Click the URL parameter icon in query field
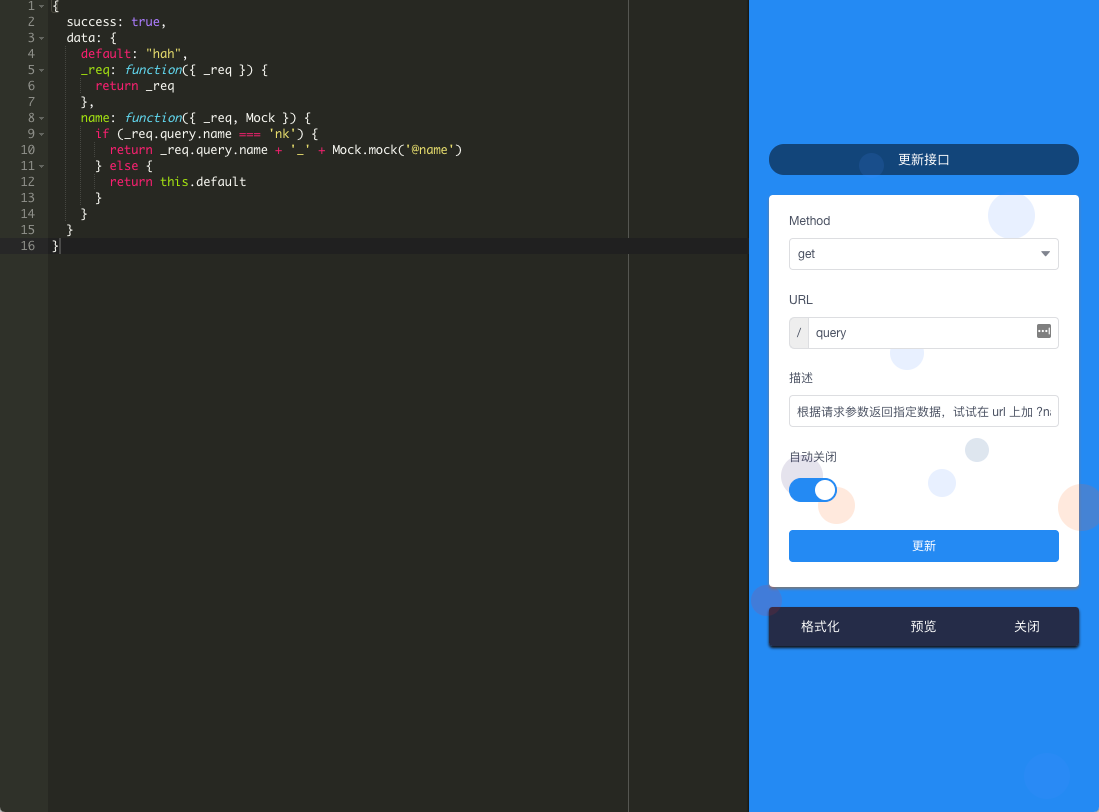The width and height of the screenshot is (1099, 812). click(x=1043, y=331)
